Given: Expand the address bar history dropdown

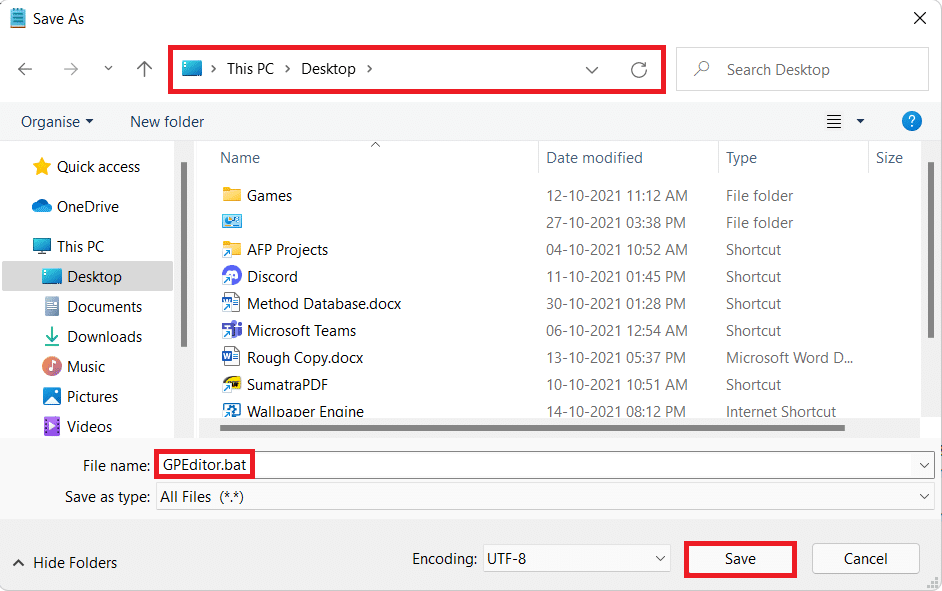Looking at the screenshot, I should [592, 70].
